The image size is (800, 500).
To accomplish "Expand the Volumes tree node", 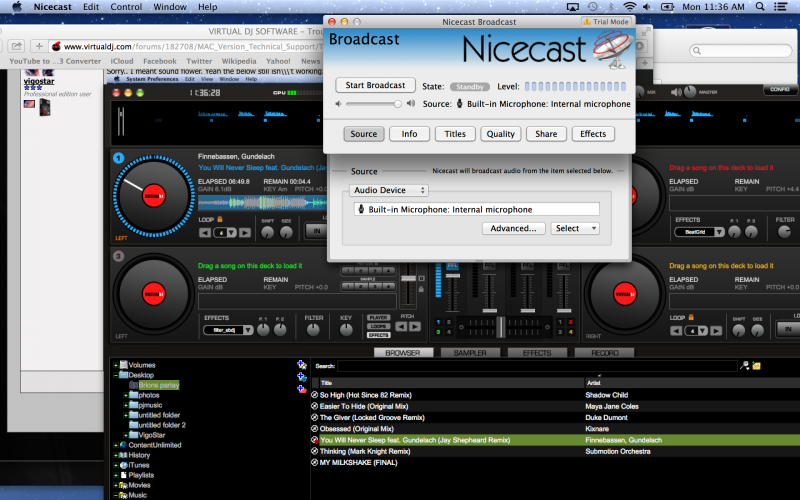I will tap(116, 365).
